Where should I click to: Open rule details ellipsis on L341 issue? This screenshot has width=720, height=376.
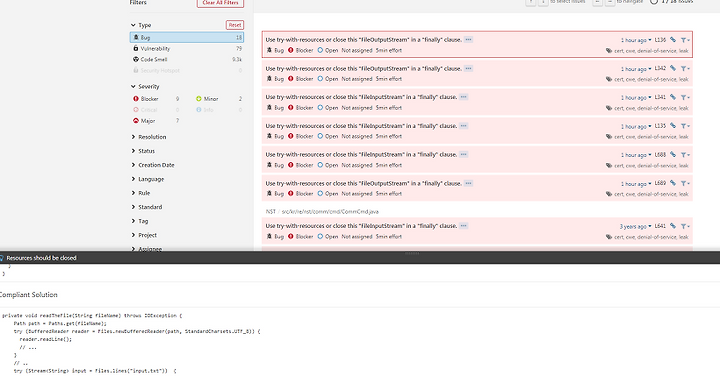tap(464, 97)
